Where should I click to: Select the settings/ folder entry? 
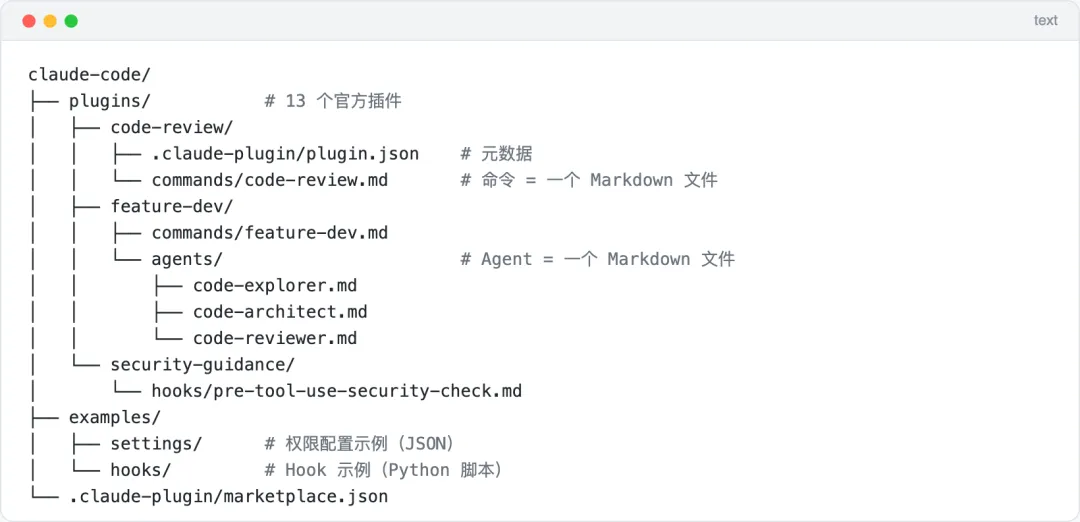pos(156,443)
